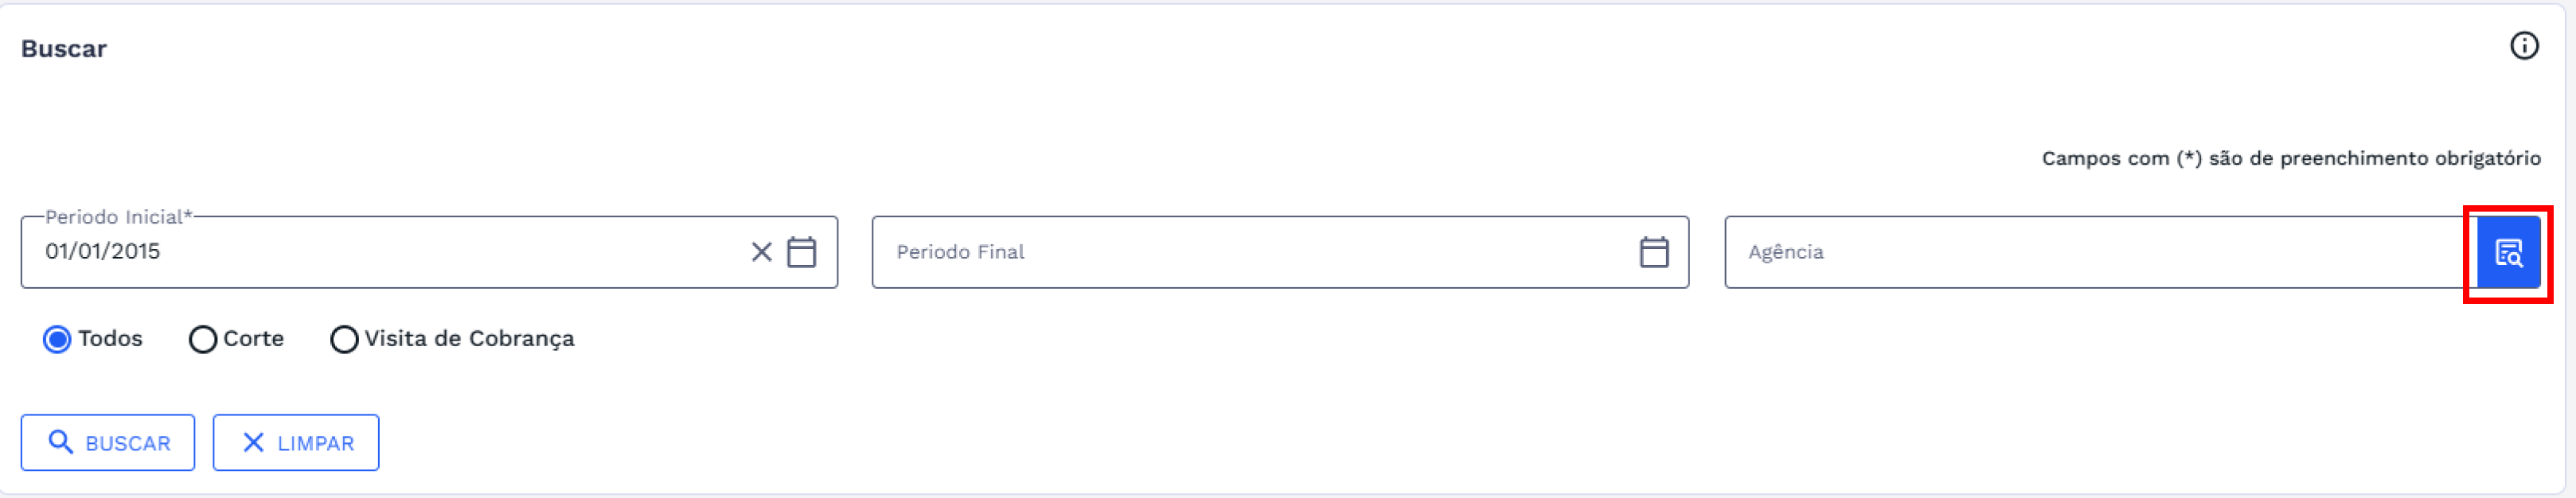The height and width of the screenshot is (498, 2576).
Task: Open the Periodo Final calendar picker
Action: pos(1653,252)
